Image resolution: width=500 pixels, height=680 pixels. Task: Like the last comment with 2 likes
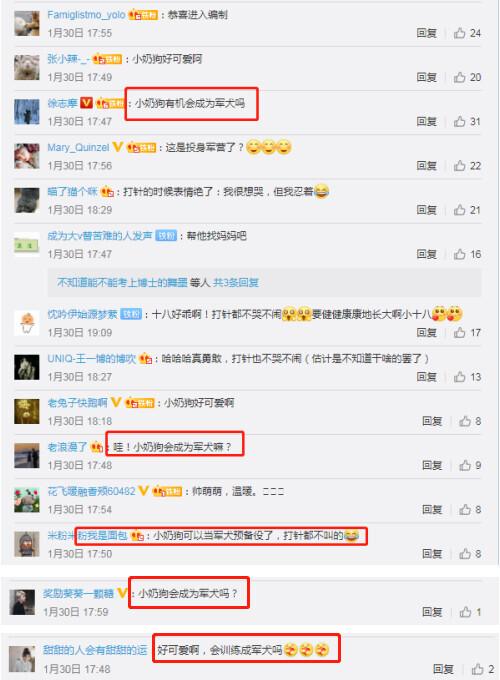(477, 669)
